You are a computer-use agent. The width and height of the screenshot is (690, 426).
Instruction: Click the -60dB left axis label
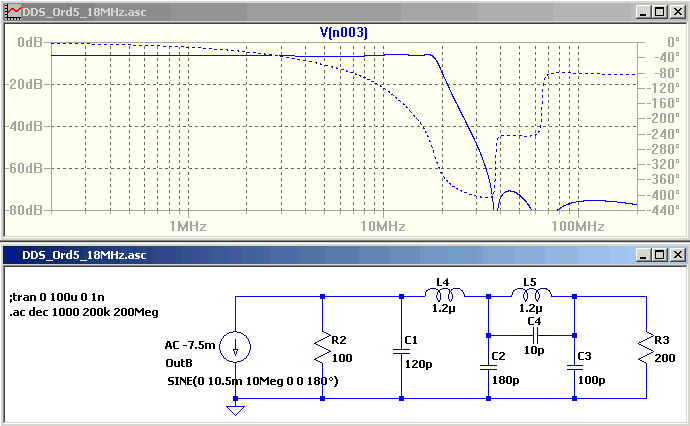(25, 168)
